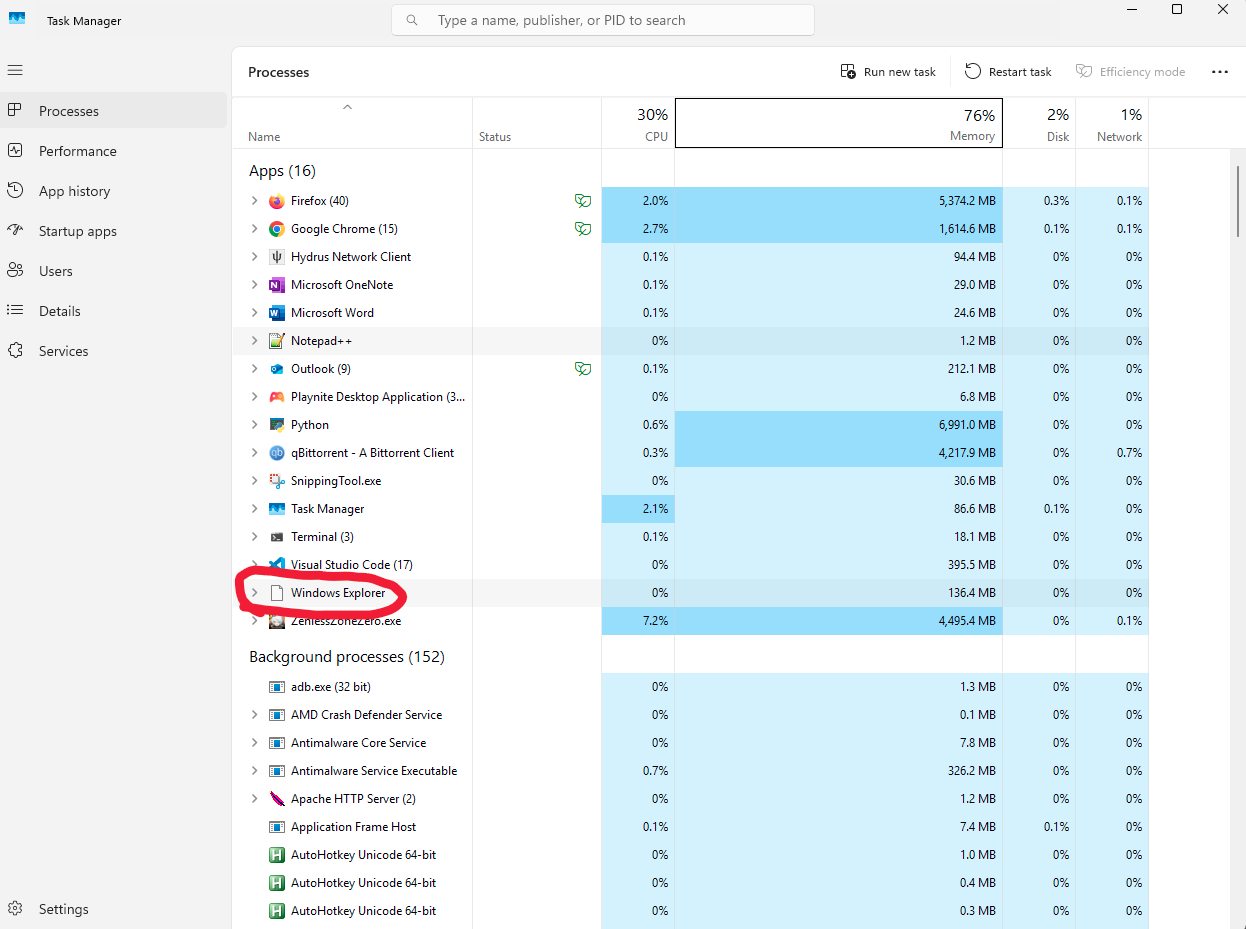Click the SnippingTool.exe icon

pyautogui.click(x=277, y=481)
